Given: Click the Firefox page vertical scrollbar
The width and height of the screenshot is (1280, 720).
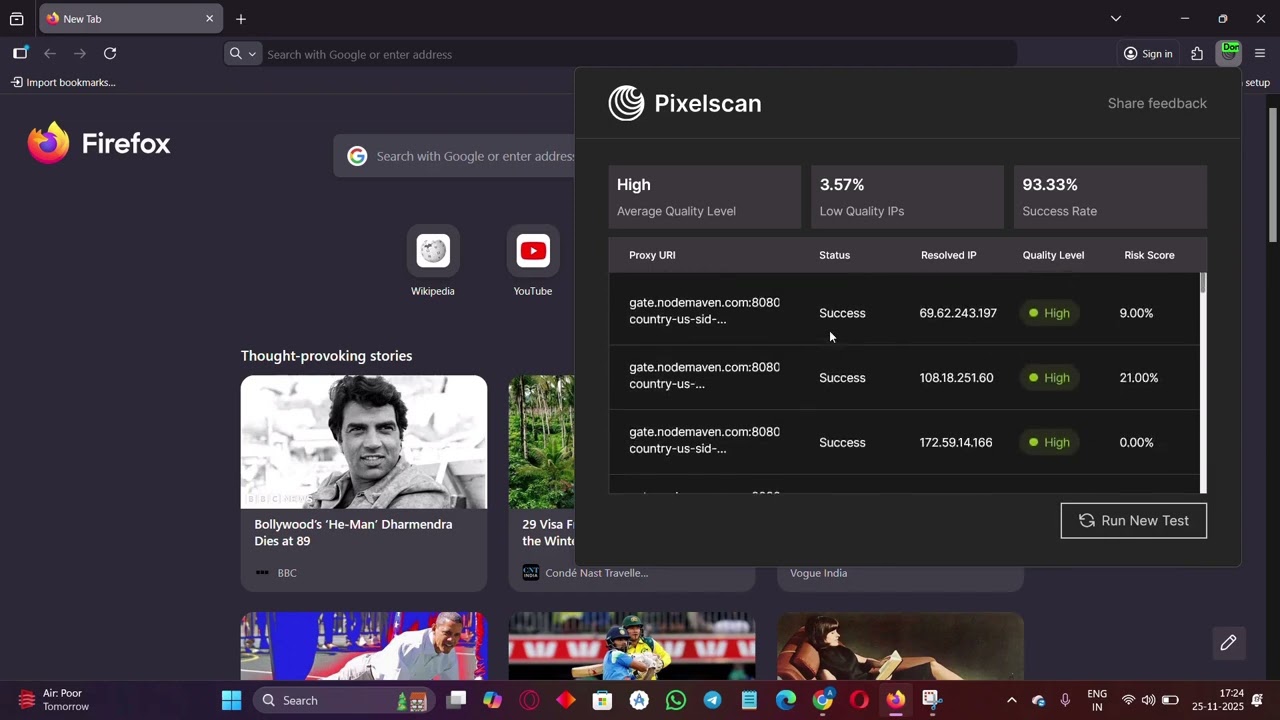Looking at the screenshot, I should coord(1273,175).
